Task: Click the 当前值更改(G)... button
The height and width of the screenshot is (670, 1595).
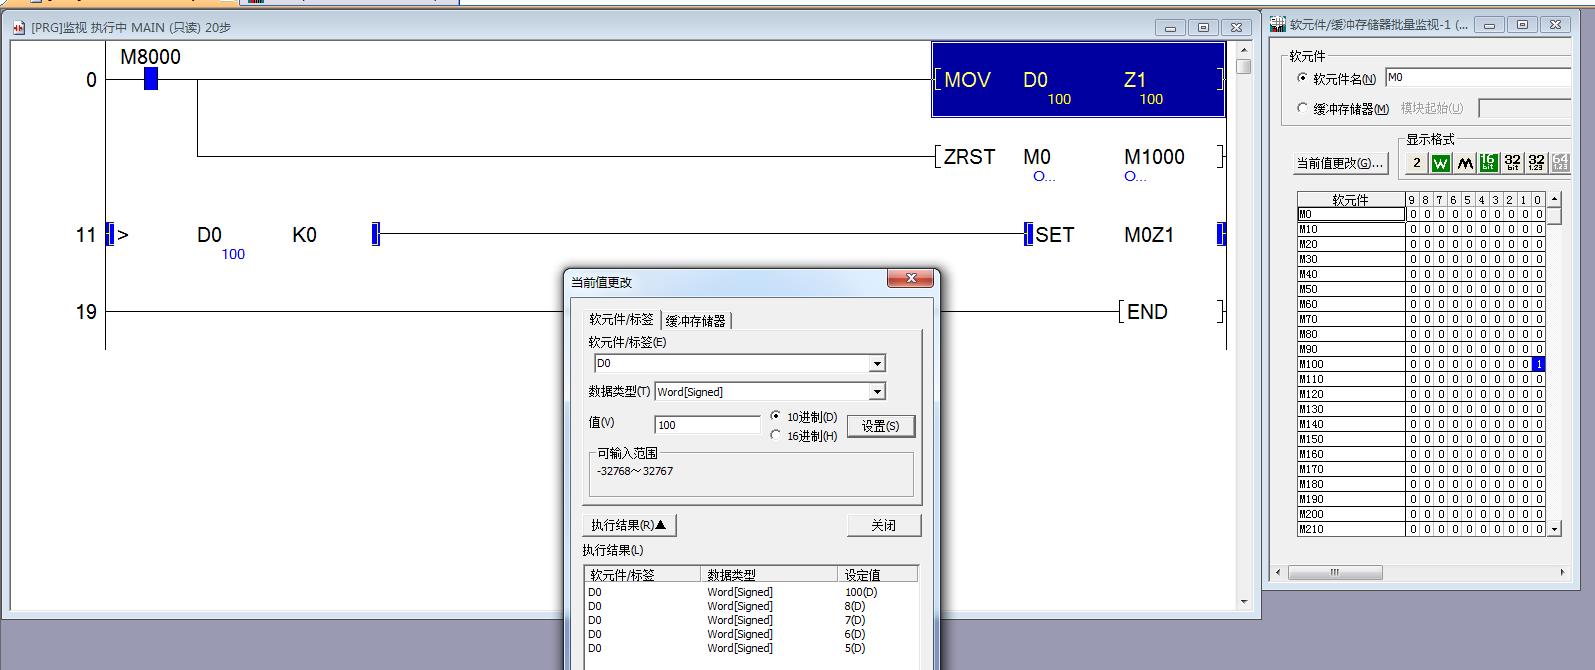Action: pos(1340,163)
